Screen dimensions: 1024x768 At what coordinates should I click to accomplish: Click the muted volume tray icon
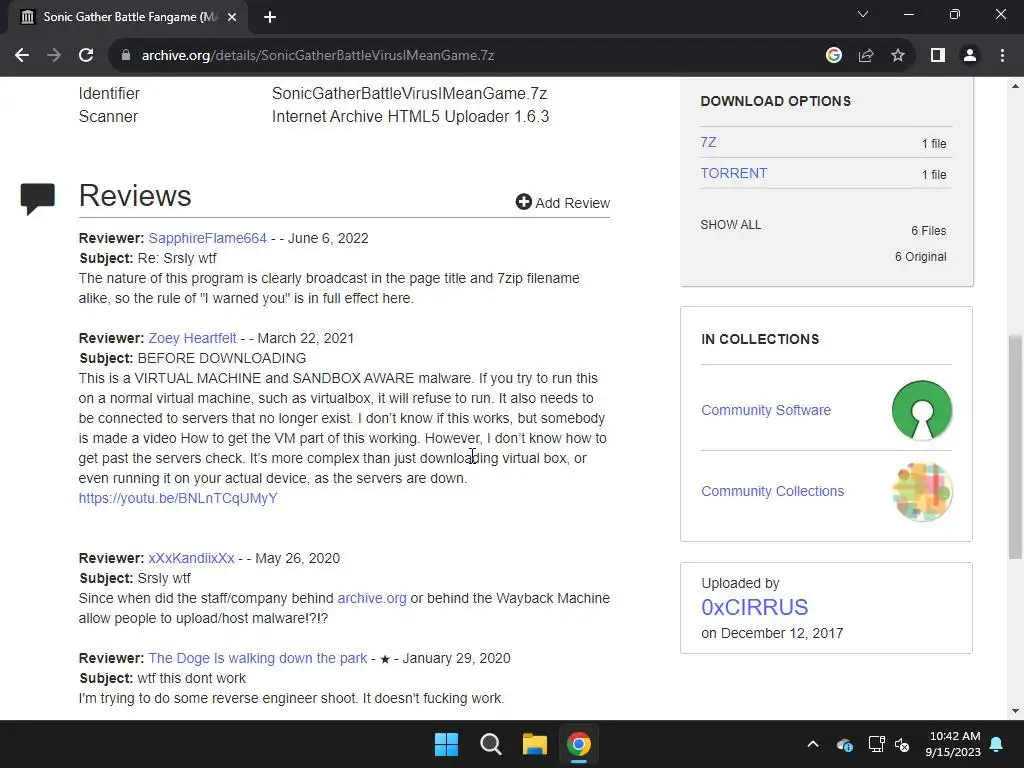(x=902, y=744)
